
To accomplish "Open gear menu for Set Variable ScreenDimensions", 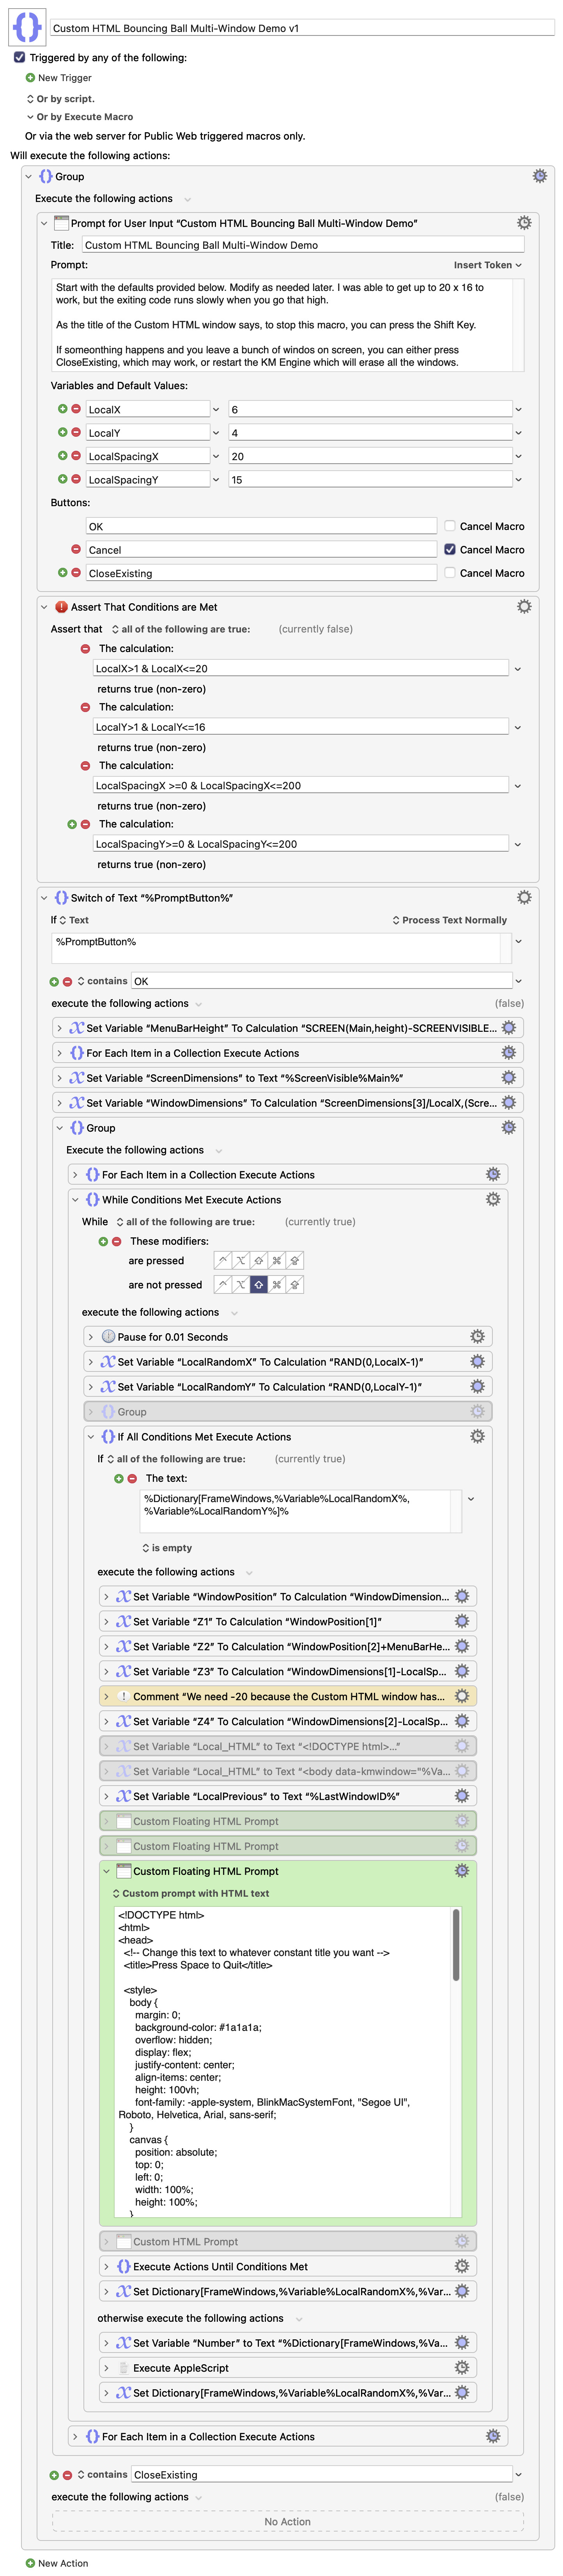I will coord(509,1078).
